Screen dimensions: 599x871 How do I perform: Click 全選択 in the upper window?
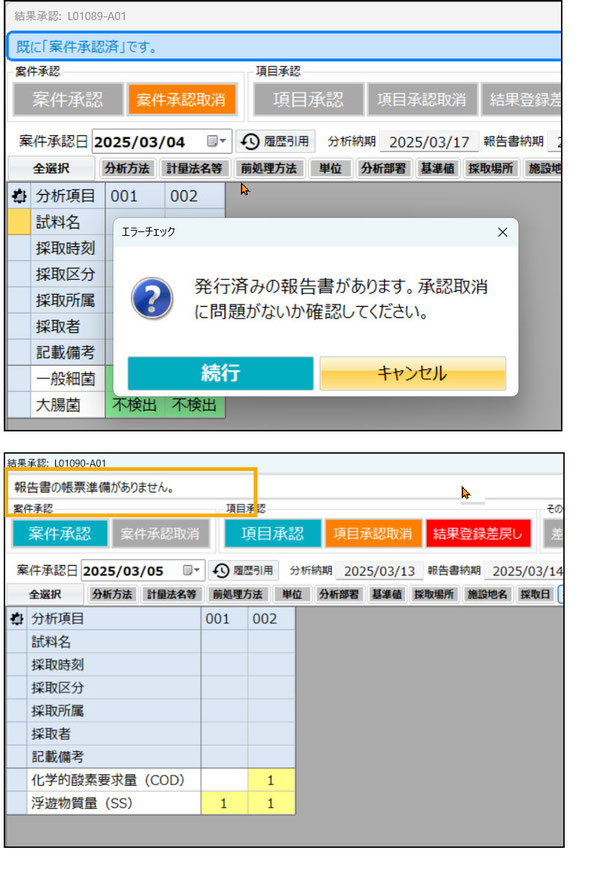[52, 168]
